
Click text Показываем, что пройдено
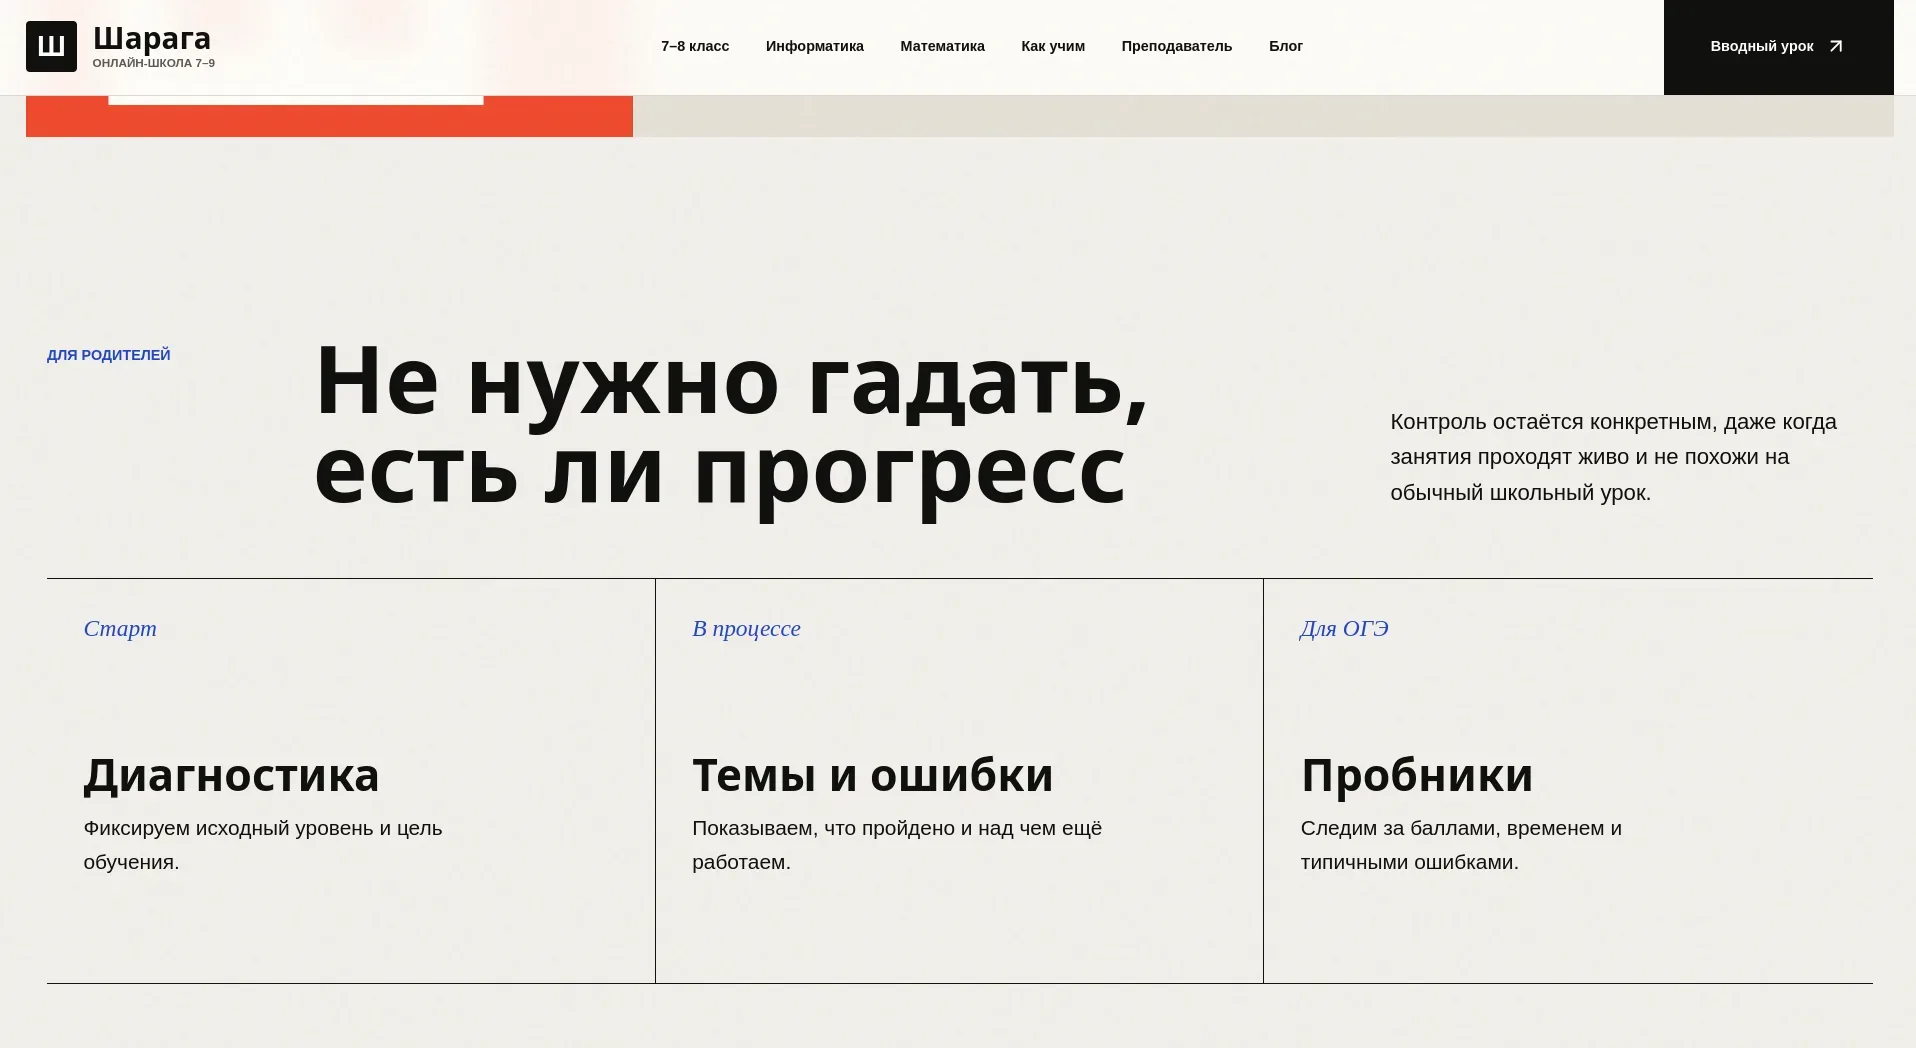897,845
